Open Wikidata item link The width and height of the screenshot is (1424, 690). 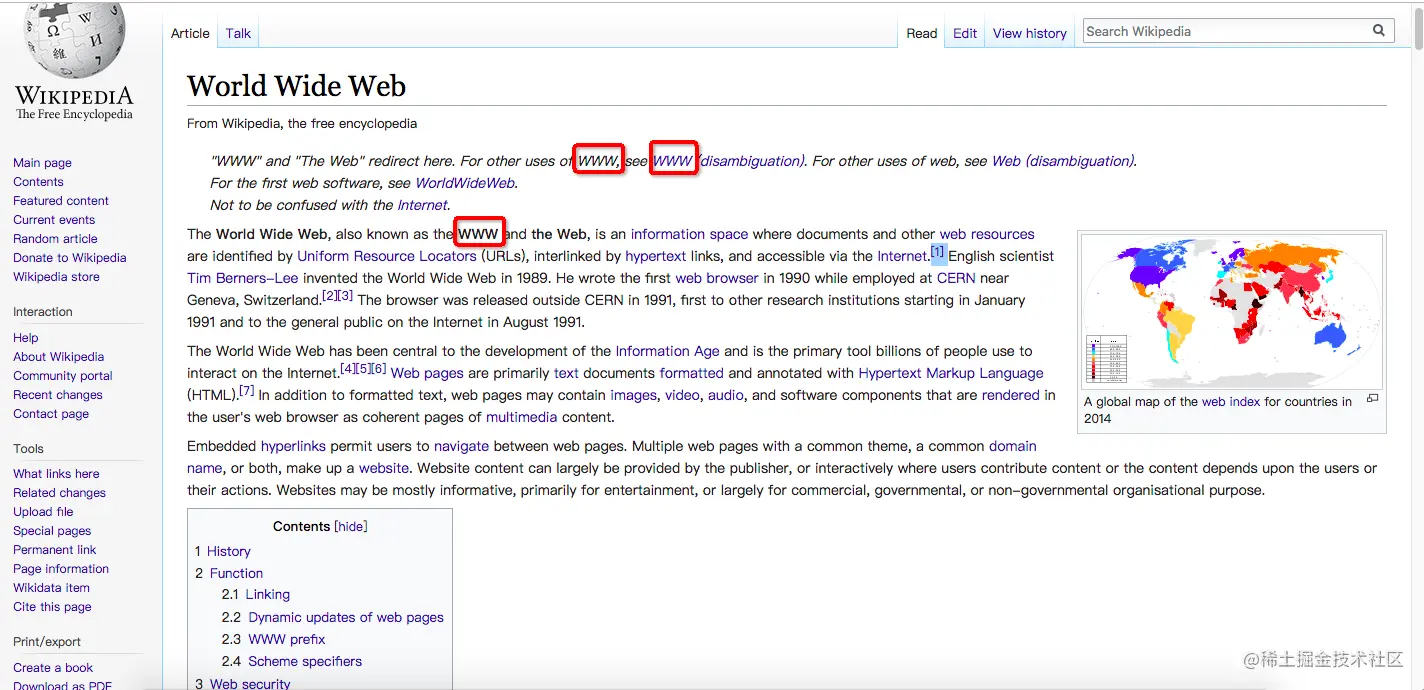[51, 588]
